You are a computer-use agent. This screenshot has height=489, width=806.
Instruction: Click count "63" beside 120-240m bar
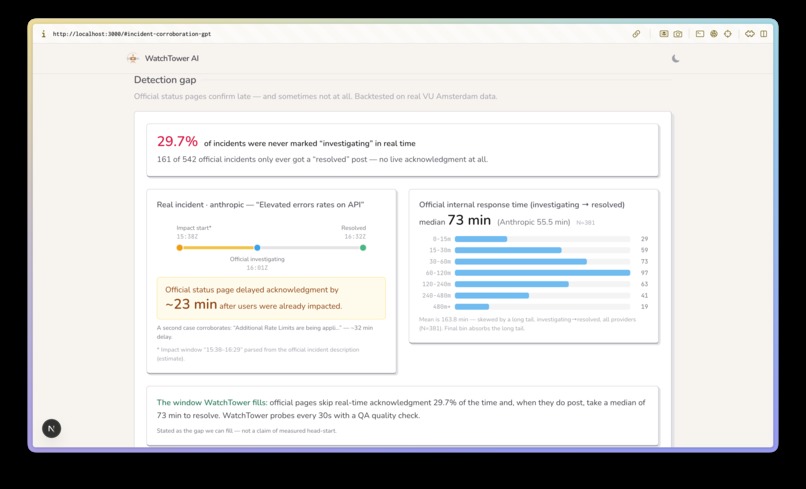(645, 284)
